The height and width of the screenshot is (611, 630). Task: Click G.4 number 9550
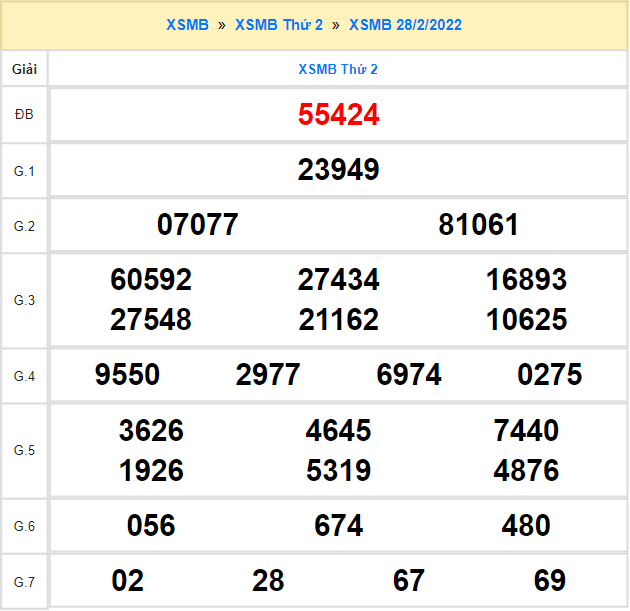pyautogui.click(x=127, y=375)
